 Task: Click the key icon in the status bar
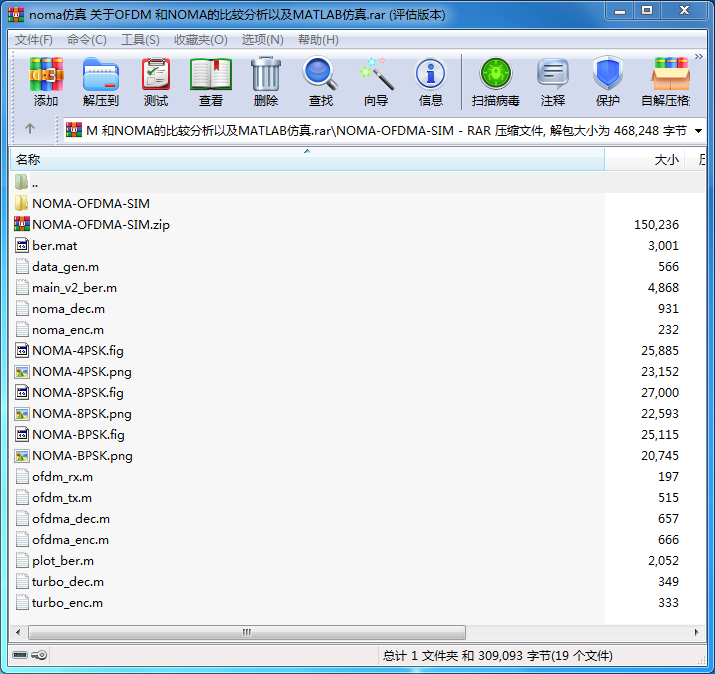point(39,655)
